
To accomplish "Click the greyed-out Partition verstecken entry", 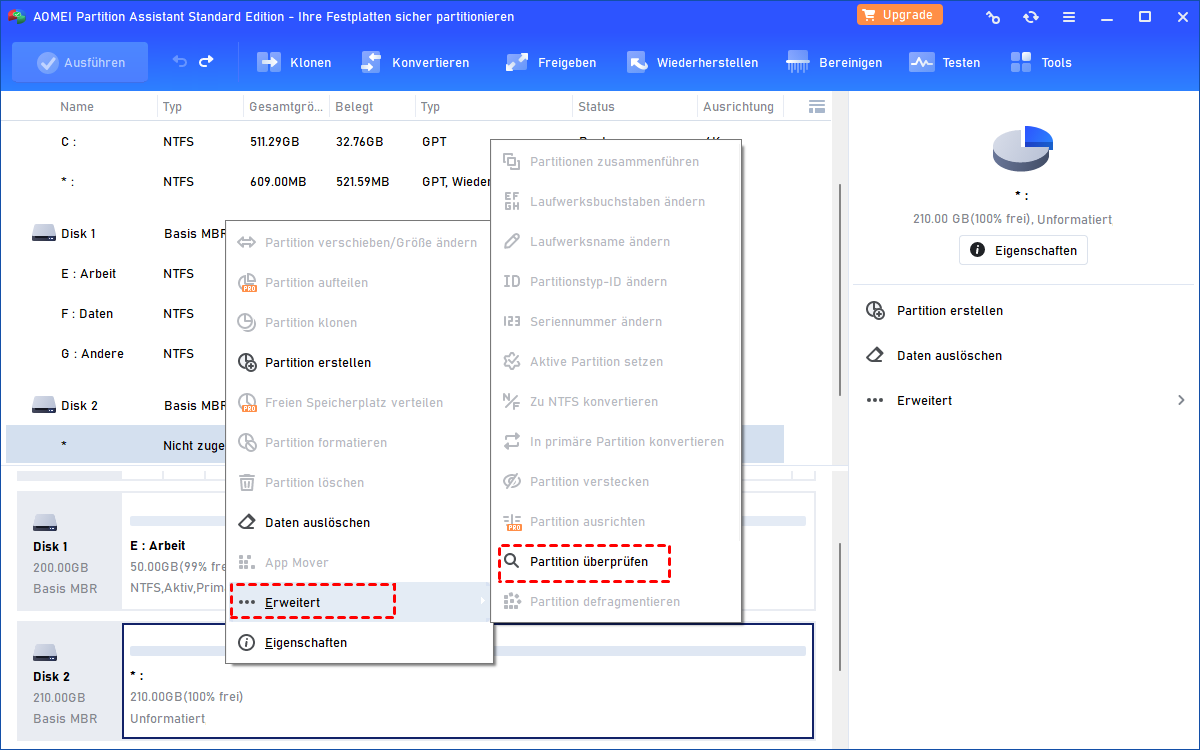I will (x=615, y=482).
